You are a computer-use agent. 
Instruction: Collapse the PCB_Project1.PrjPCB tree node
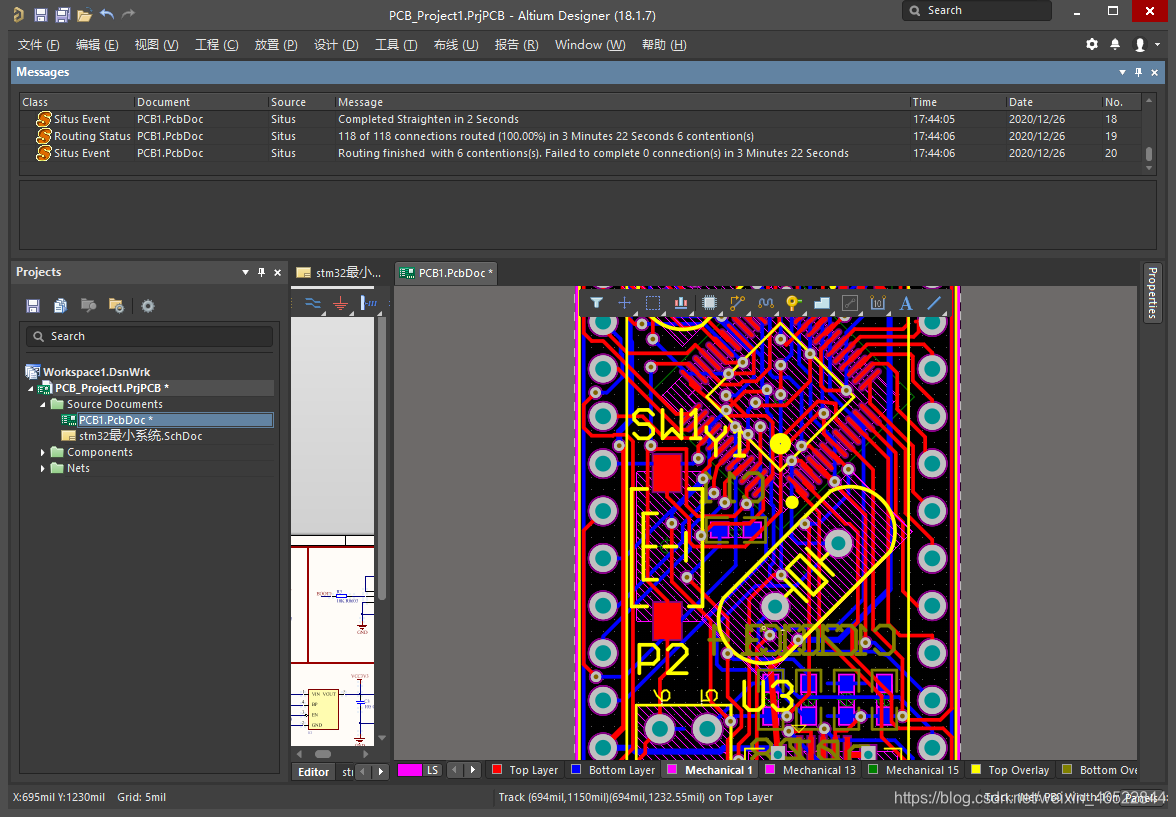[32, 389]
